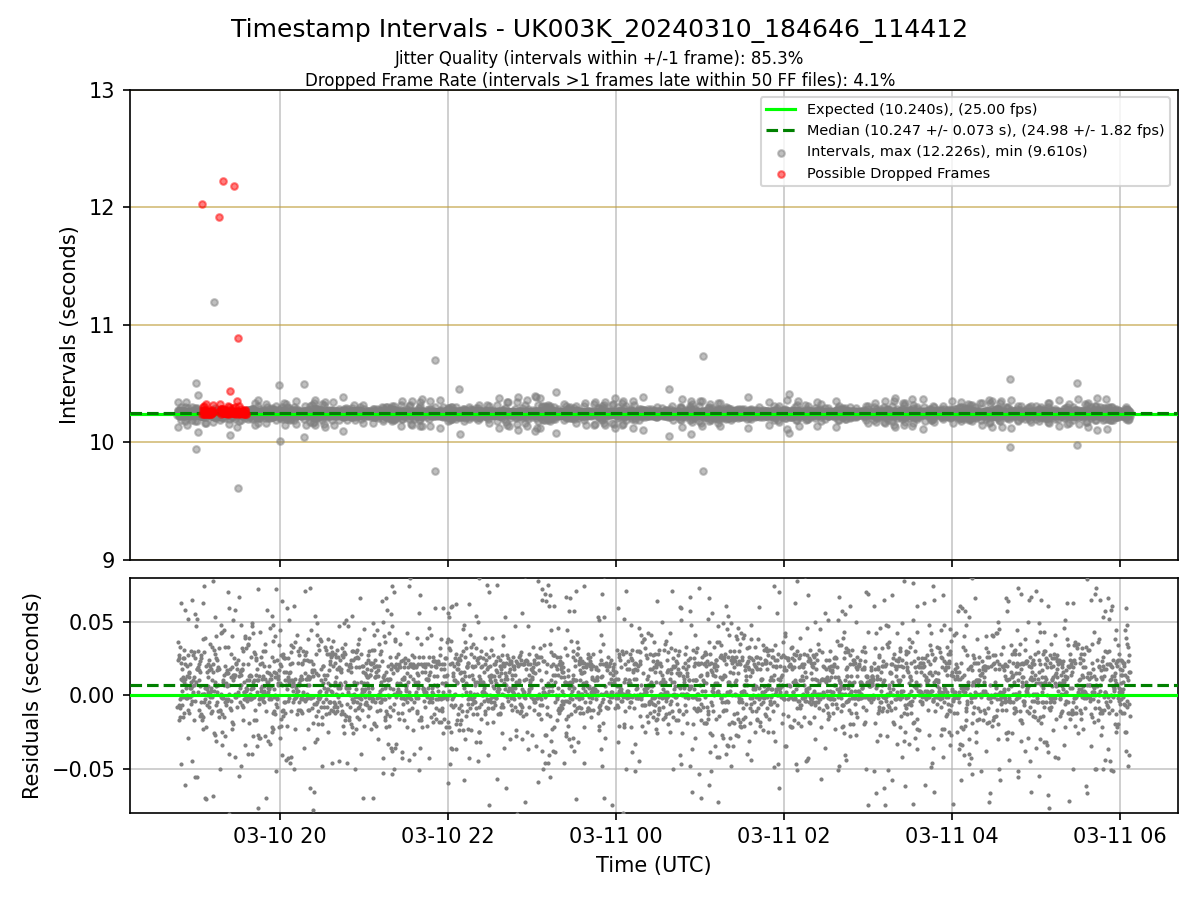The image size is (1200, 900).
Task: Click the solid green line sample in the legend
Action: 781,110
